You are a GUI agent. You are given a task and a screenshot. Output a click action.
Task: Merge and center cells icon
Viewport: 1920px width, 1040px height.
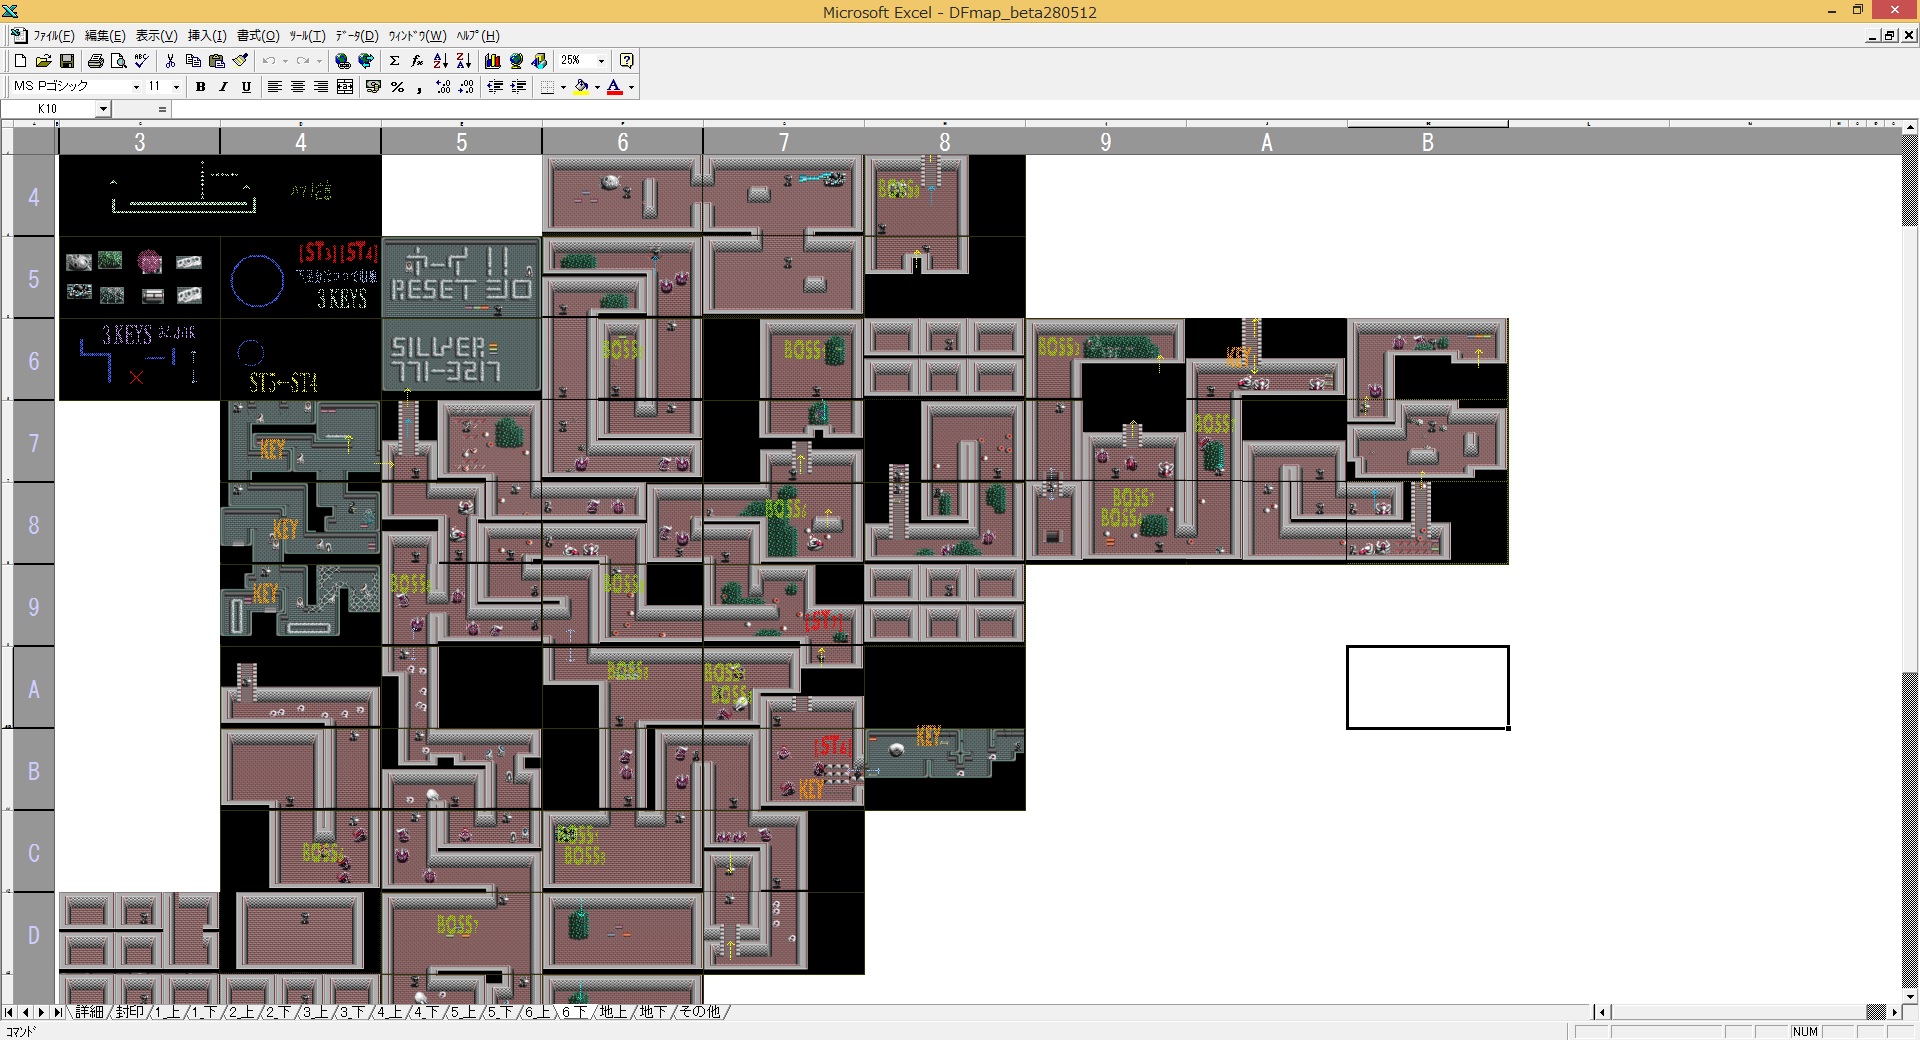[345, 87]
